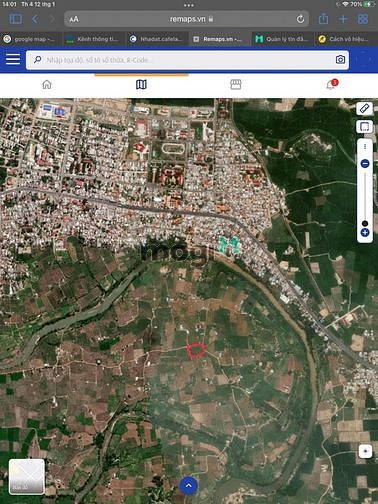Screen dimensions: 378x504
Task: Locate my current position
Action: 365,451
